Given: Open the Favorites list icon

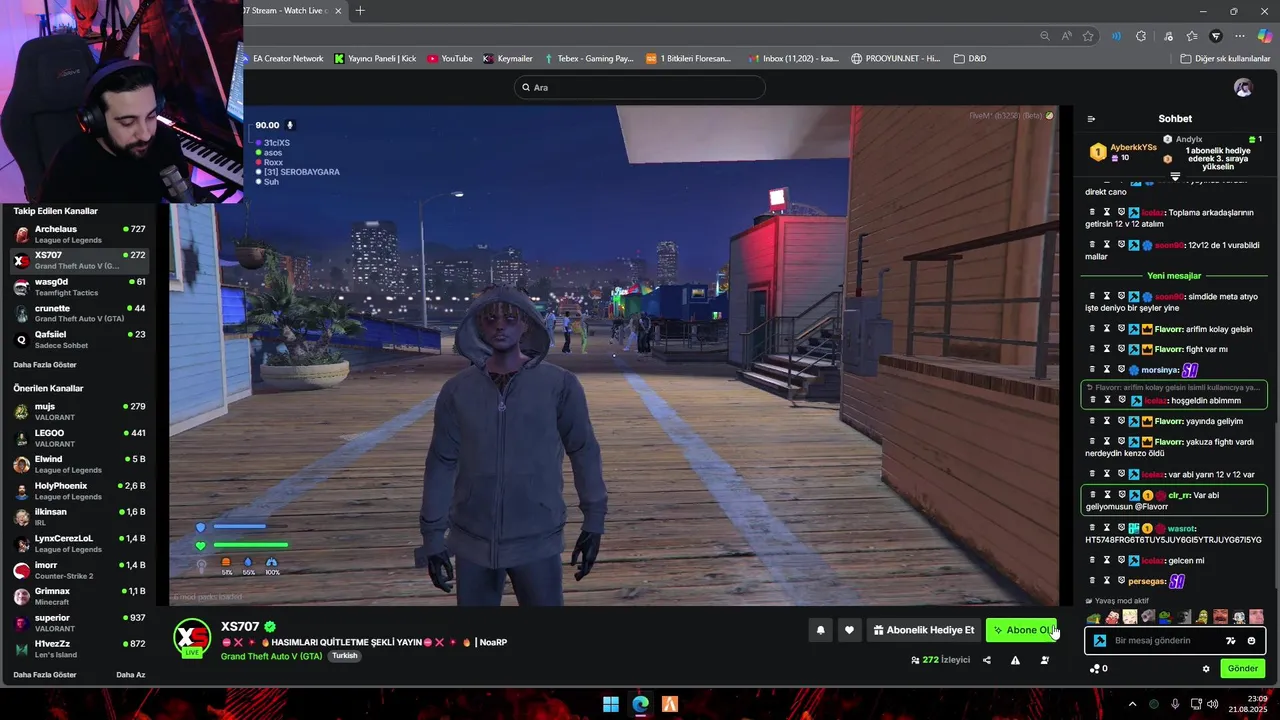Looking at the screenshot, I should point(1191,36).
